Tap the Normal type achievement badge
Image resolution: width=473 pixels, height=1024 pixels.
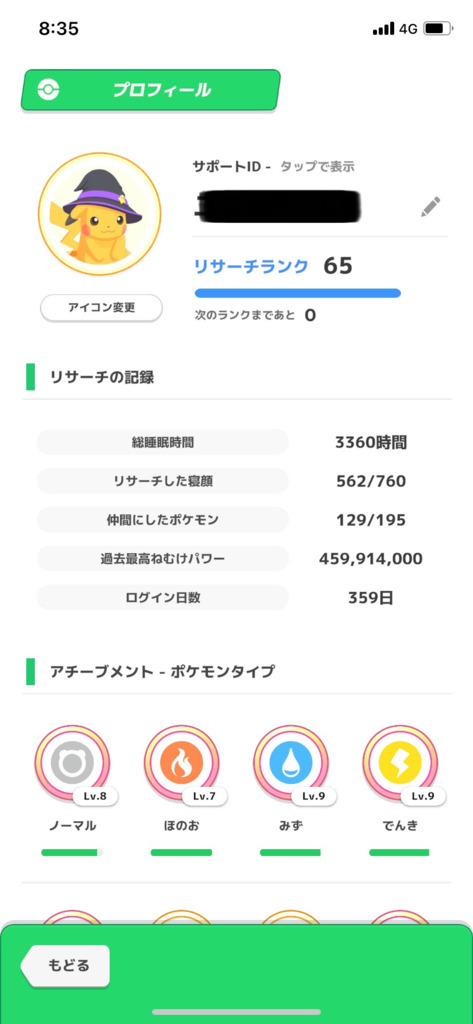point(72,764)
